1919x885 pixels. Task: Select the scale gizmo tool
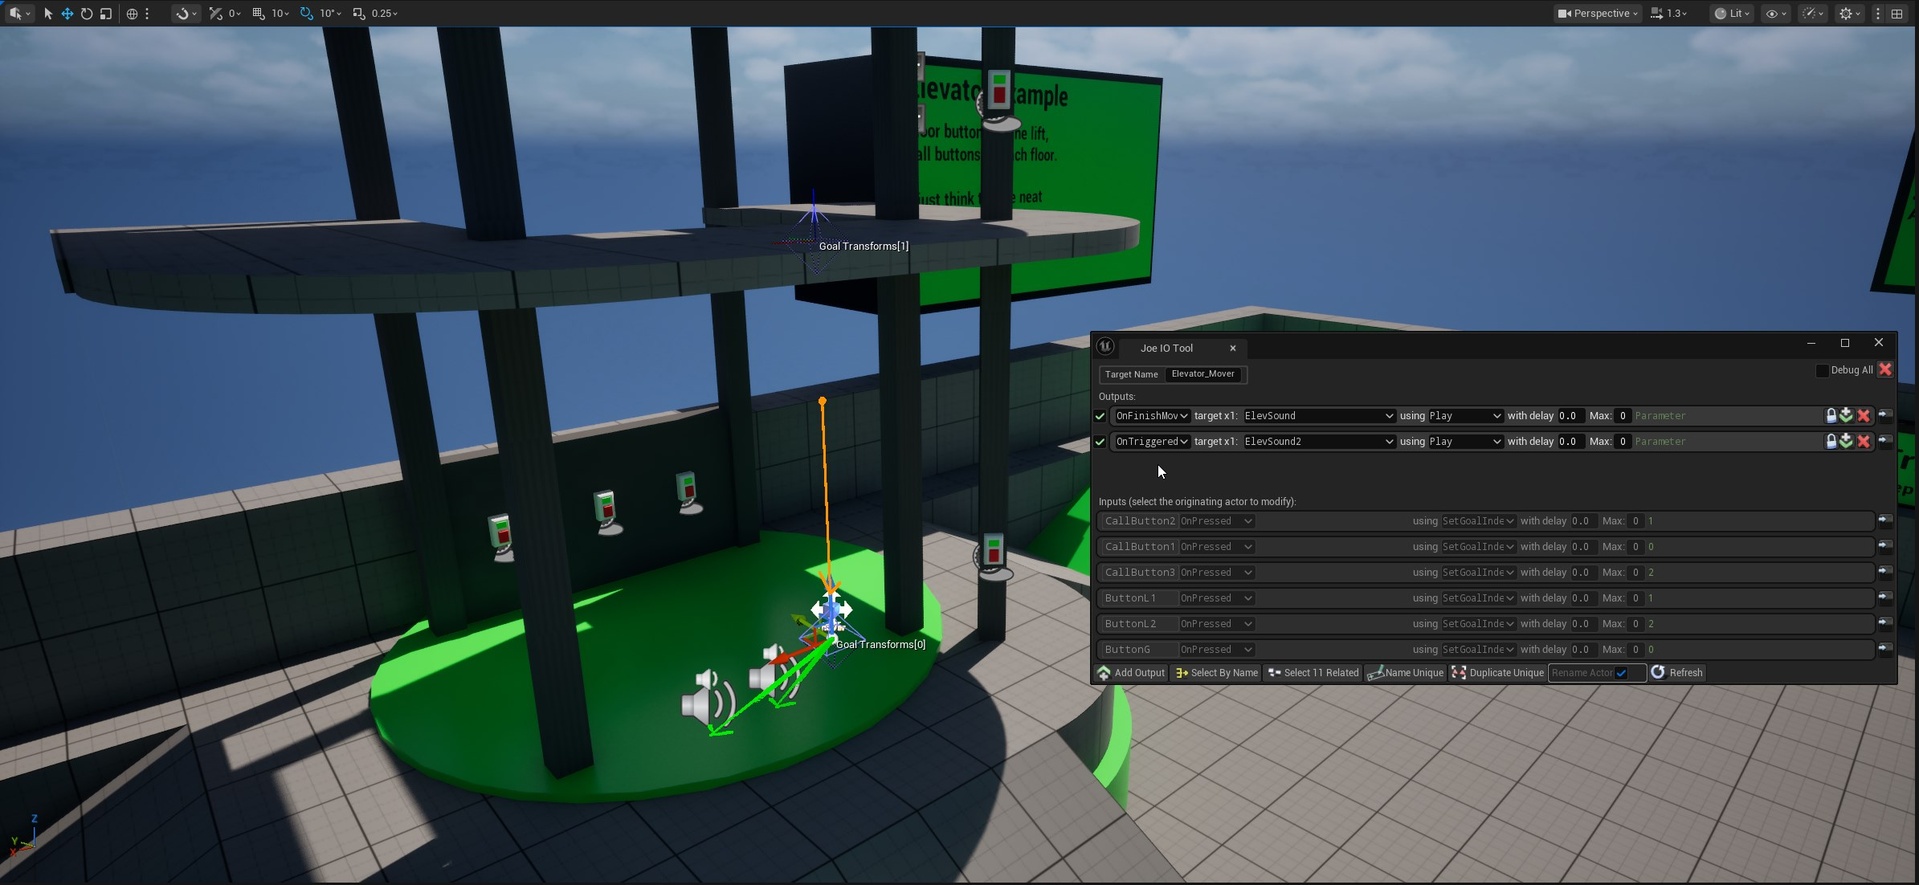pos(105,14)
